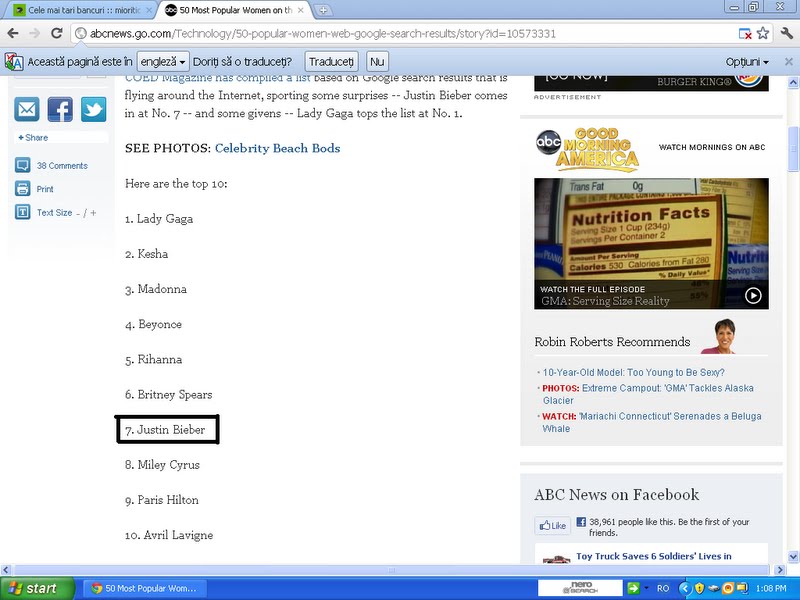Open the Celebrity Beach Bods link
Image resolution: width=800 pixels, height=600 pixels.
click(x=278, y=148)
